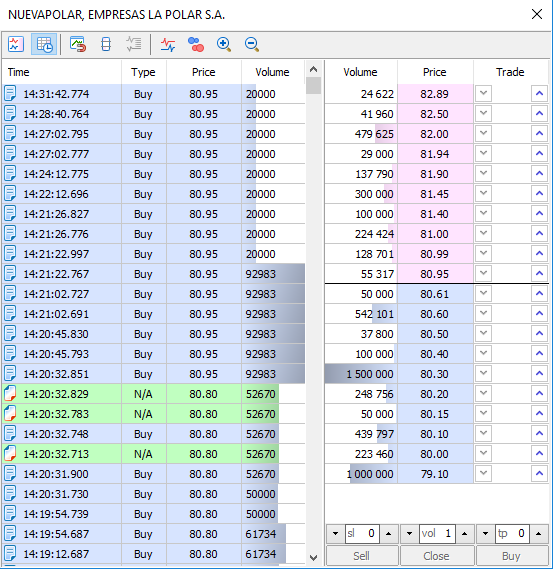This screenshot has height=569, width=553.
Task: Select the 14:20:31.730 trade row
Action: [154, 494]
